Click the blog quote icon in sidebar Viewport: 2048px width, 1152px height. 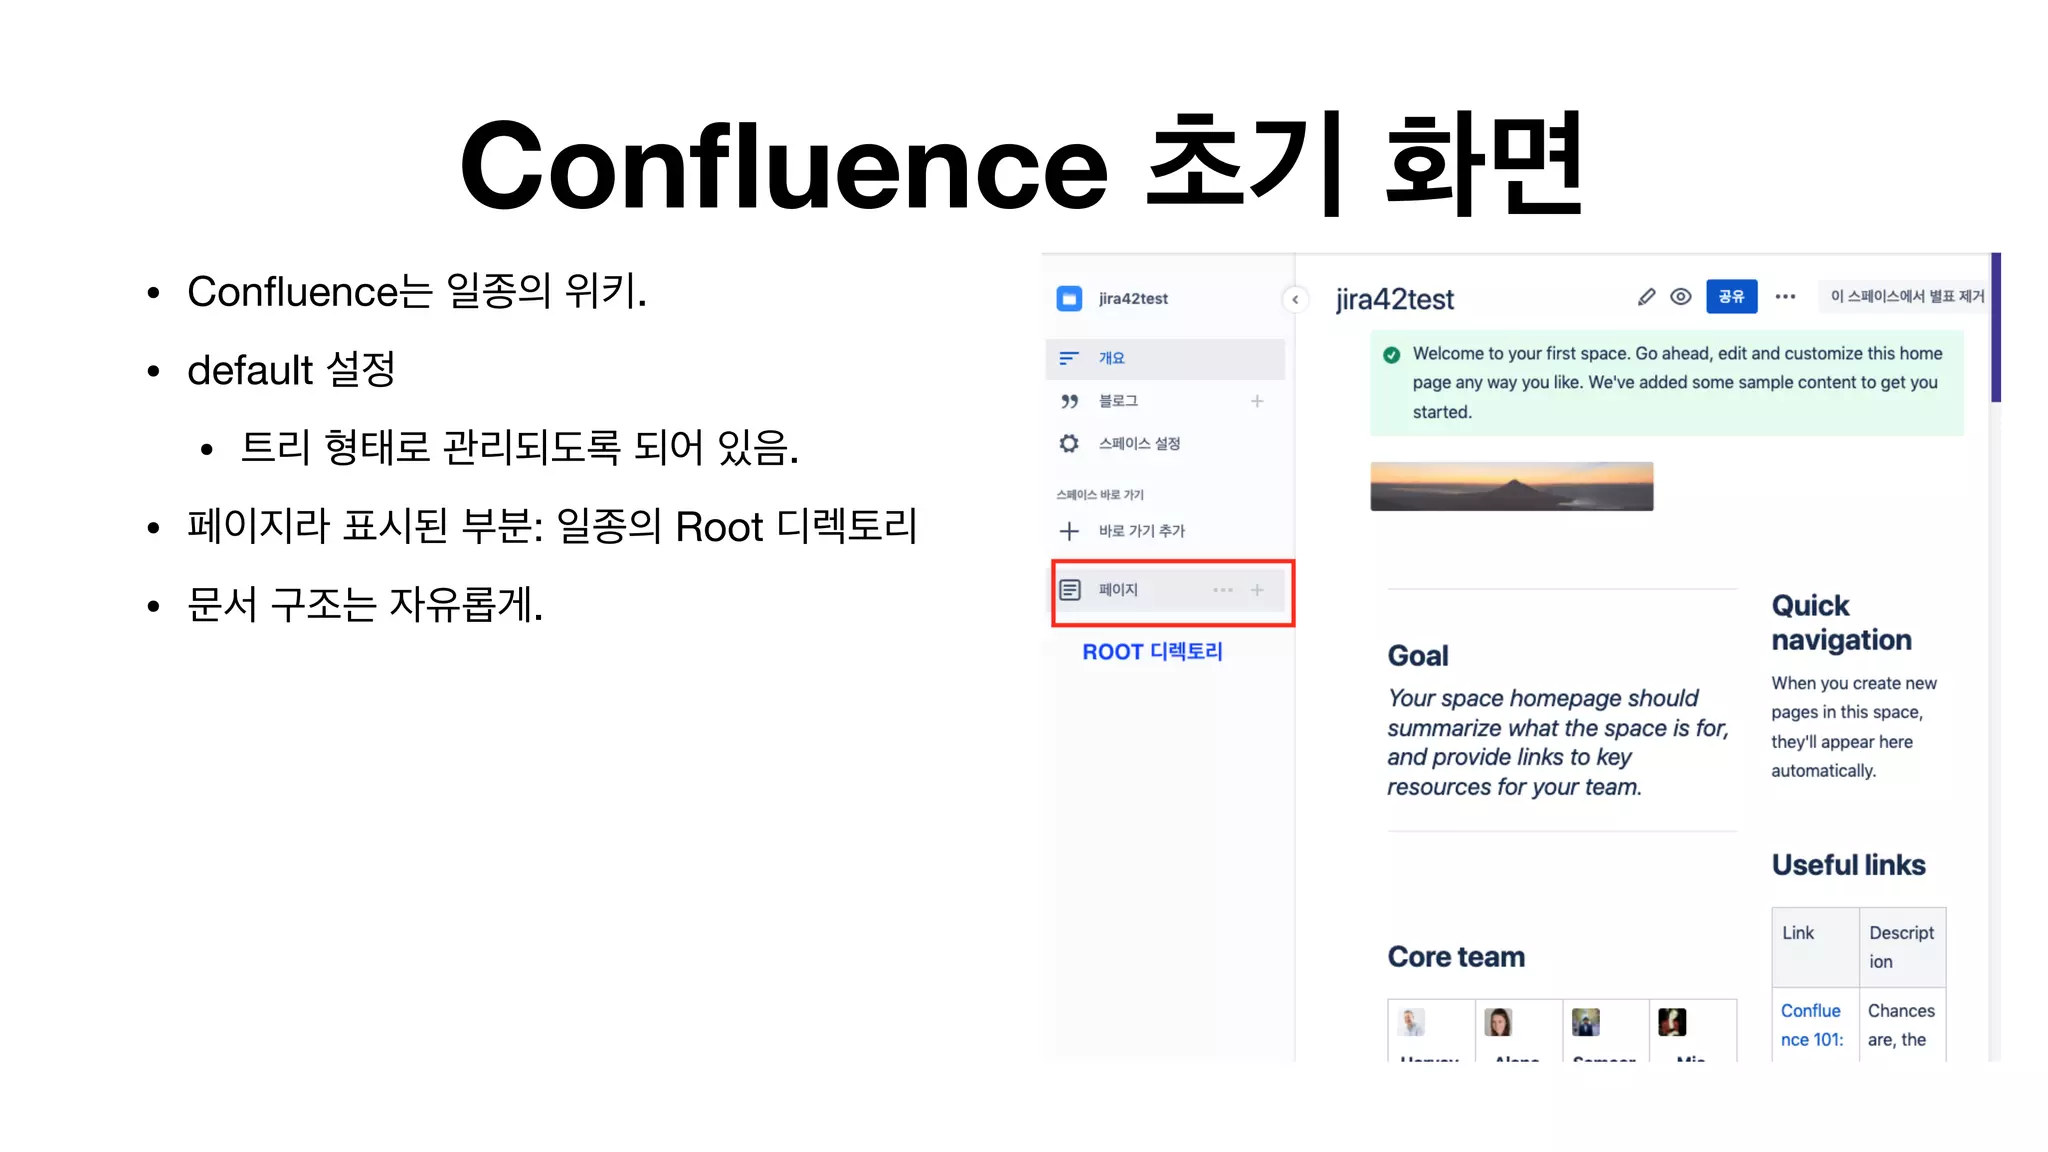point(1069,401)
